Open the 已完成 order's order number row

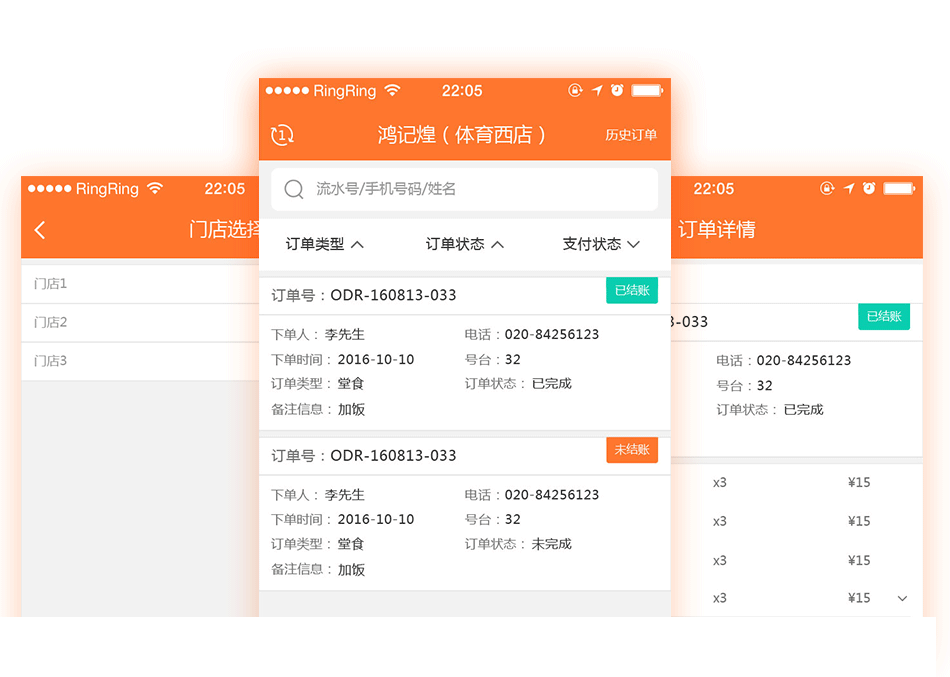point(464,296)
